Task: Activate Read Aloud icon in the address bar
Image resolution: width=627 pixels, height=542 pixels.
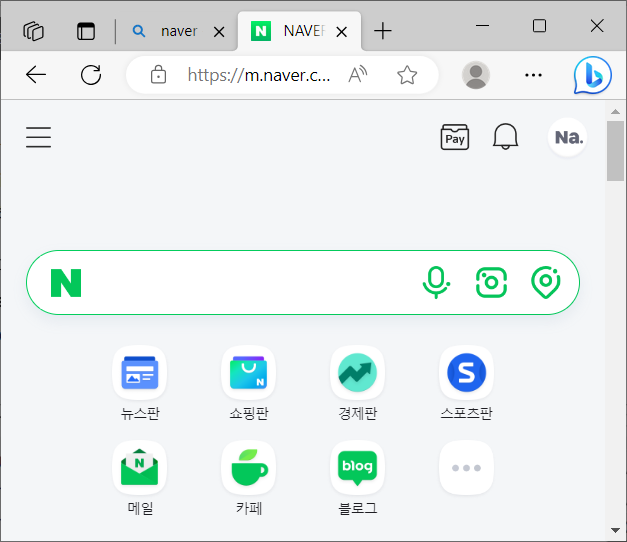Action: pos(358,75)
